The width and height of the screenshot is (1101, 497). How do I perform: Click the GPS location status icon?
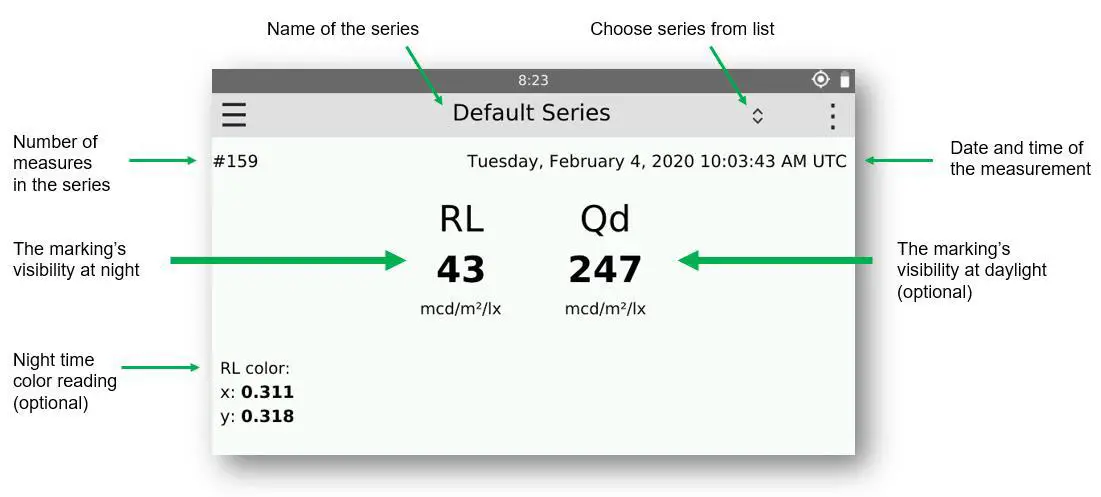(820, 80)
